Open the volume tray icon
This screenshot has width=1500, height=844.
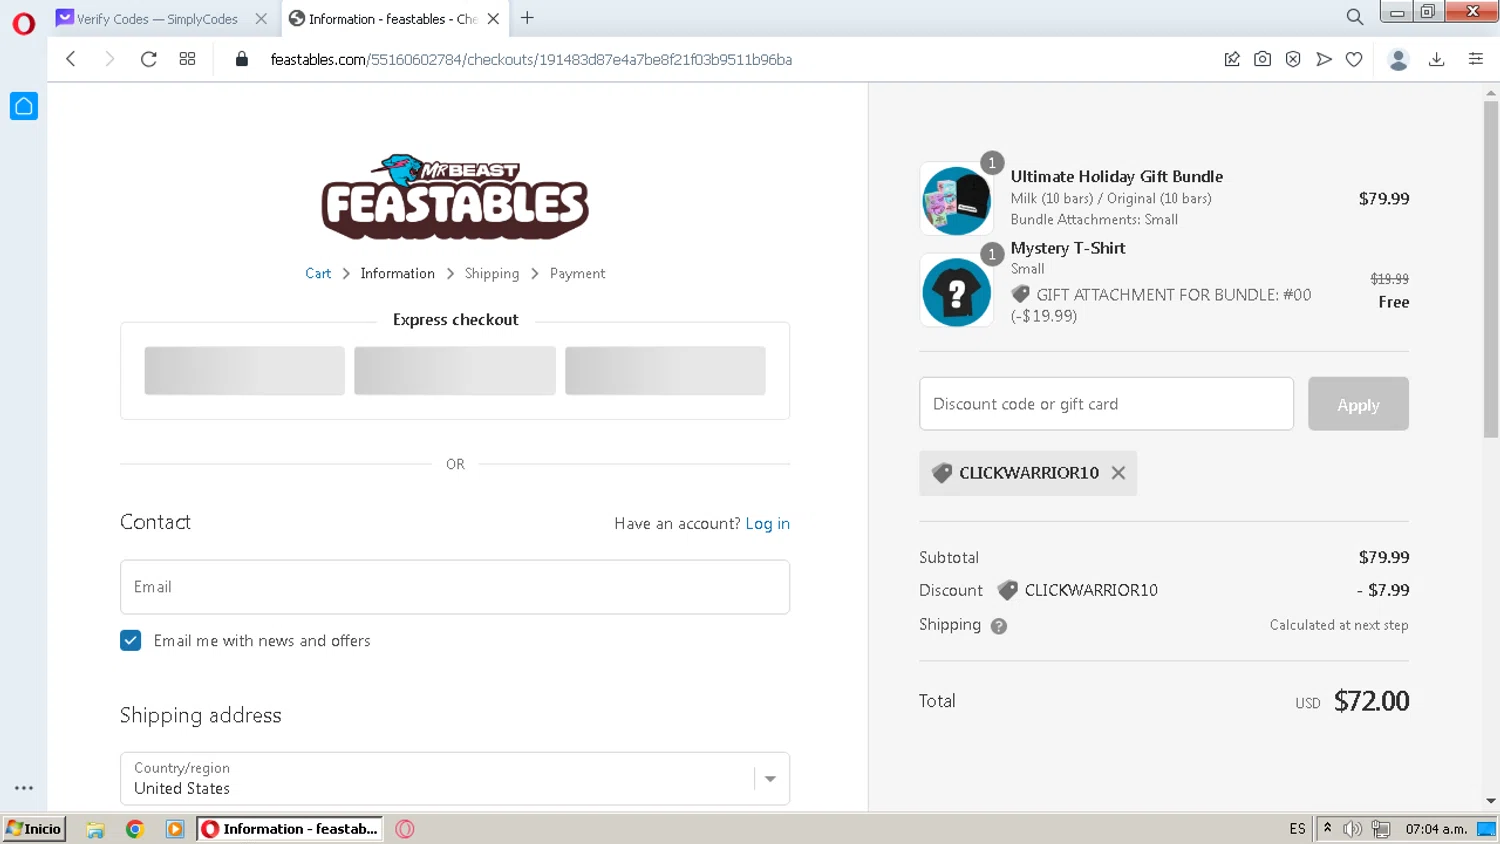coord(1352,829)
